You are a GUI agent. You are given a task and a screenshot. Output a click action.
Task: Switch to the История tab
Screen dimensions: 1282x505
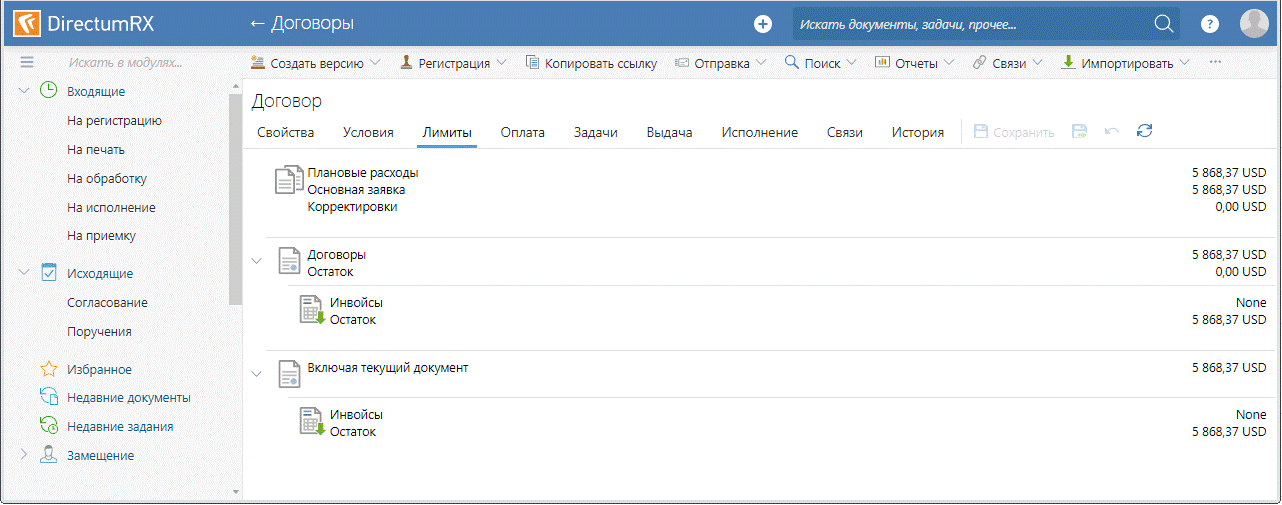(917, 132)
